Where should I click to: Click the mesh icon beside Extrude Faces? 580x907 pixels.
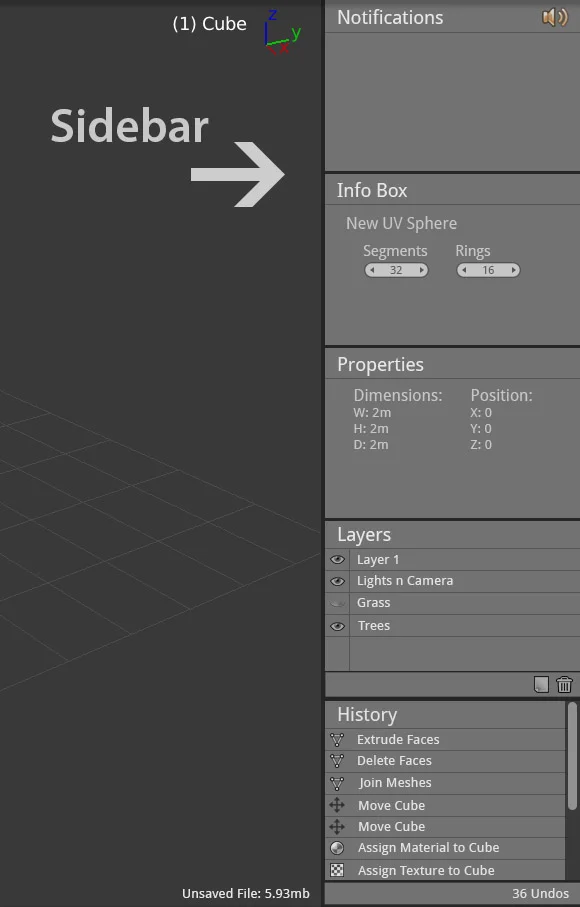[337, 740]
